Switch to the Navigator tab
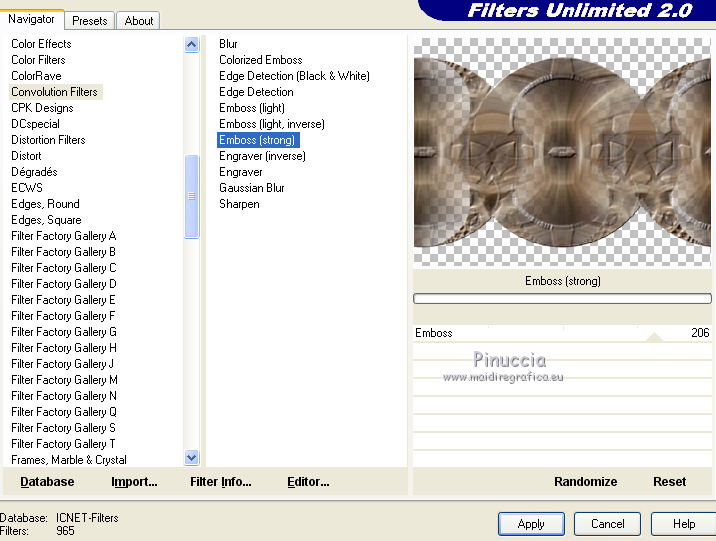The width and height of the screenshot is (716, 541). 32,19
